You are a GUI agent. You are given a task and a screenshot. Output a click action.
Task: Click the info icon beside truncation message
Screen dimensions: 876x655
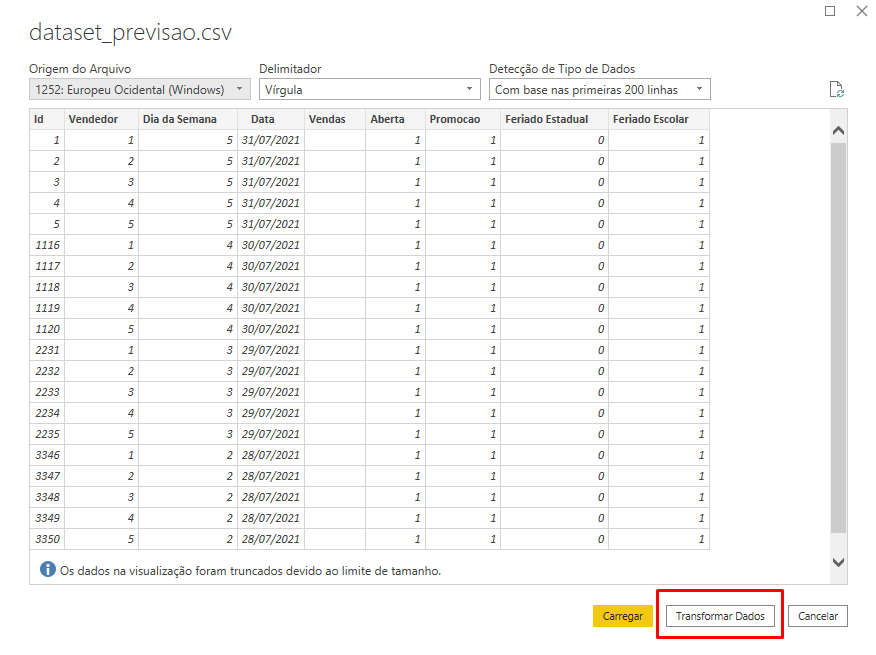click(48, 569)
